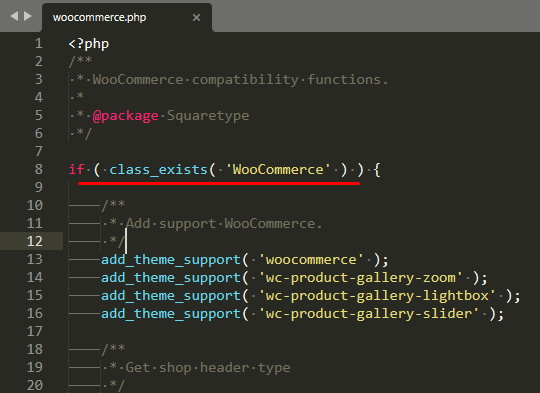540x393 pixels.
Task: Click the 'if' keyword on line 8
Action: click(x=76, y=169)
